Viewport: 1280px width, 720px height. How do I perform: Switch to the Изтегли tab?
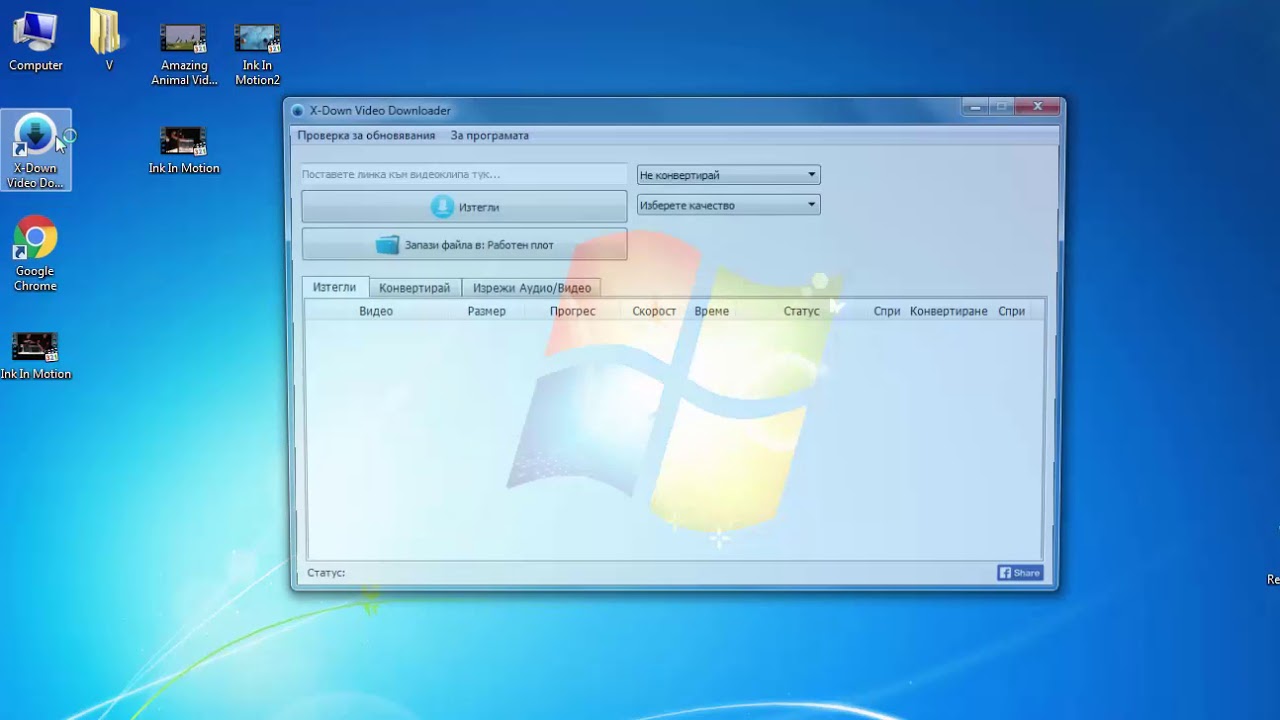[x=334, y=287]
